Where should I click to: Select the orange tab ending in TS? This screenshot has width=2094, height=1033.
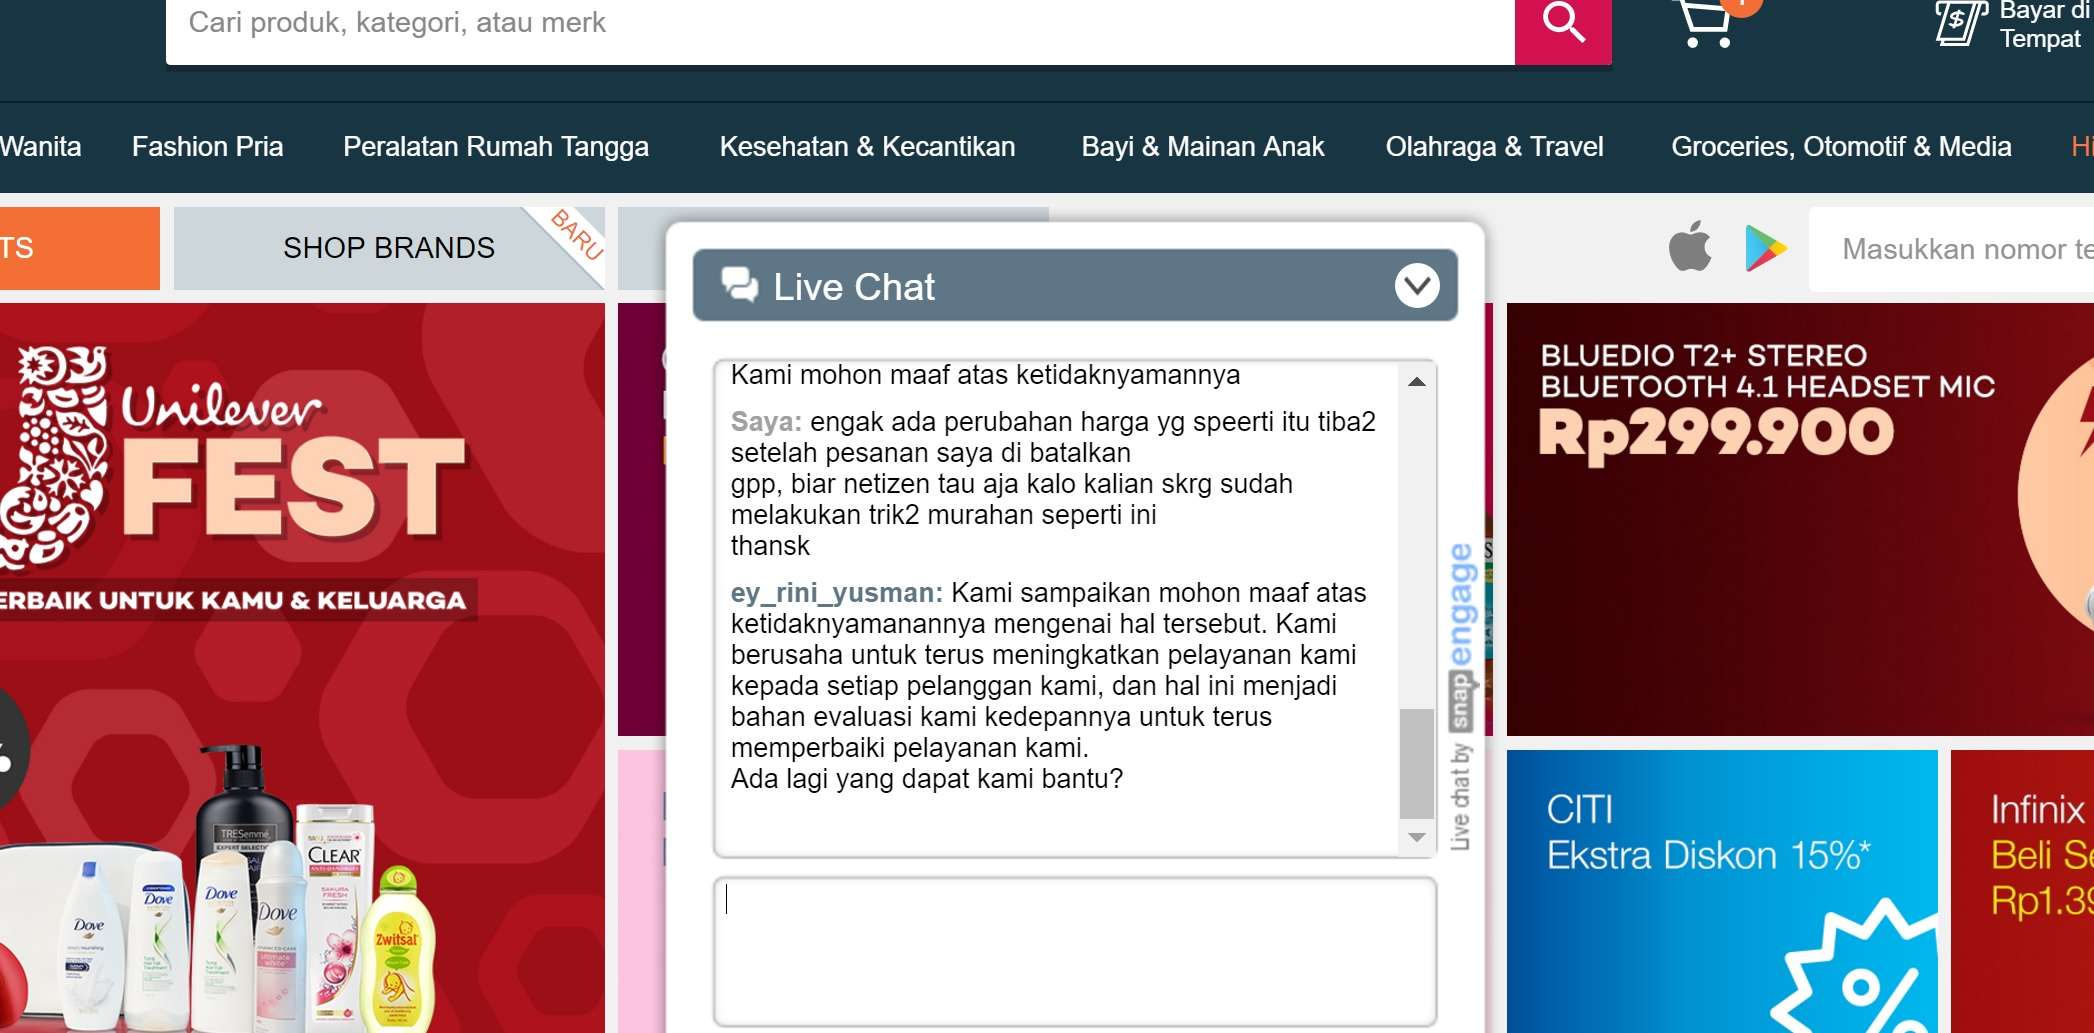pos(80,248)
